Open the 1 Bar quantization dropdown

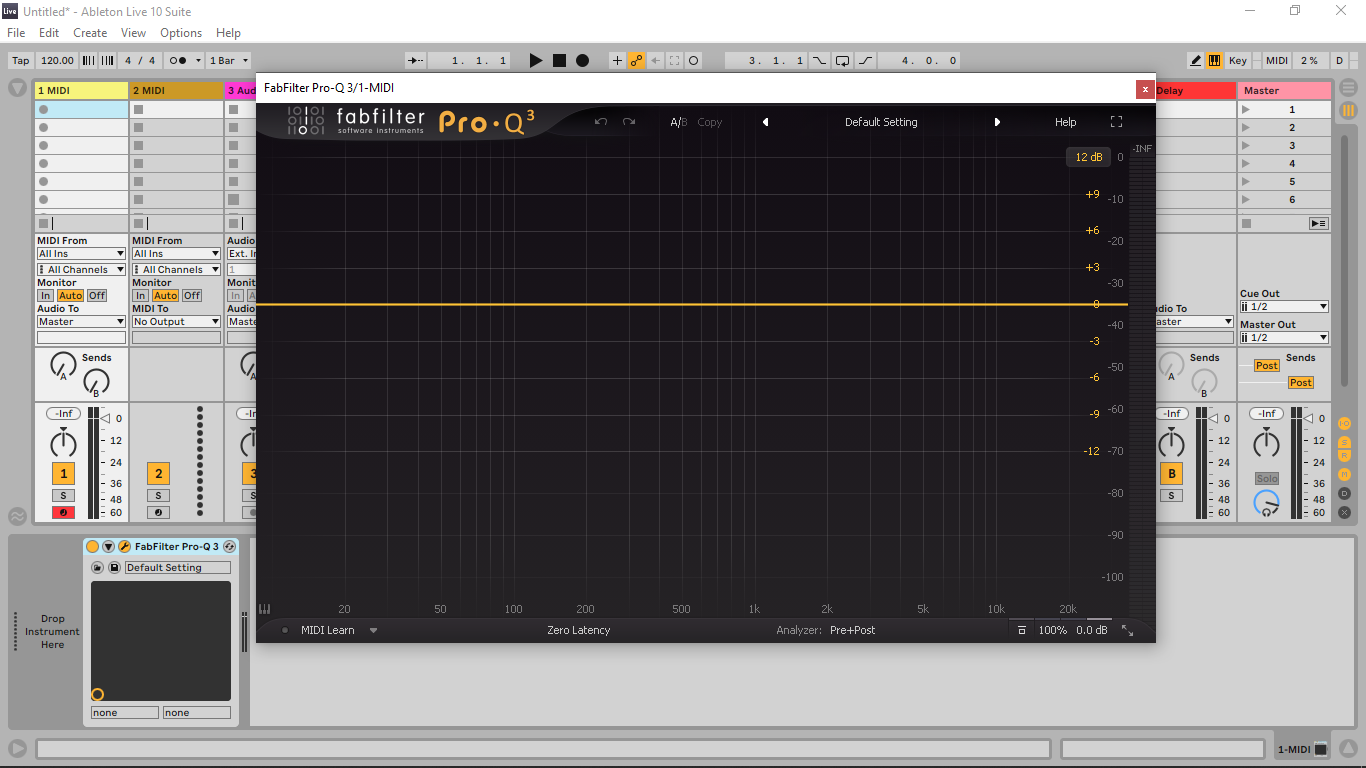coord(229,60)
